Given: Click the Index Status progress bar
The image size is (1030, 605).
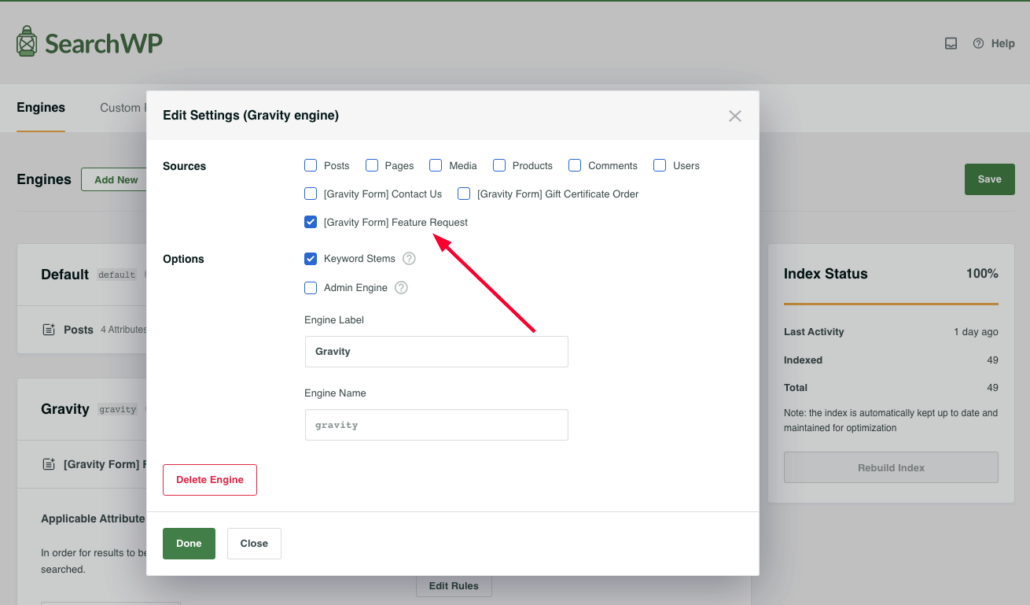Looking at the screenshot, I should click(x=891, y=304).
